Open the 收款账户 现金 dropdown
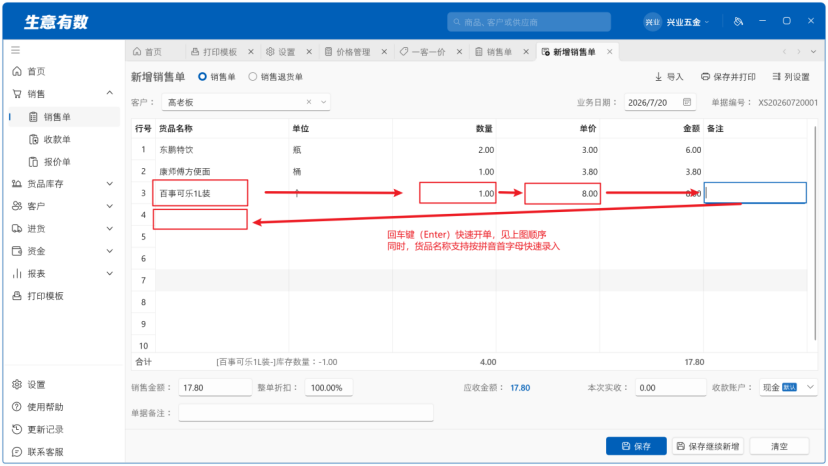The image size is (828, 466). [788, 388]
